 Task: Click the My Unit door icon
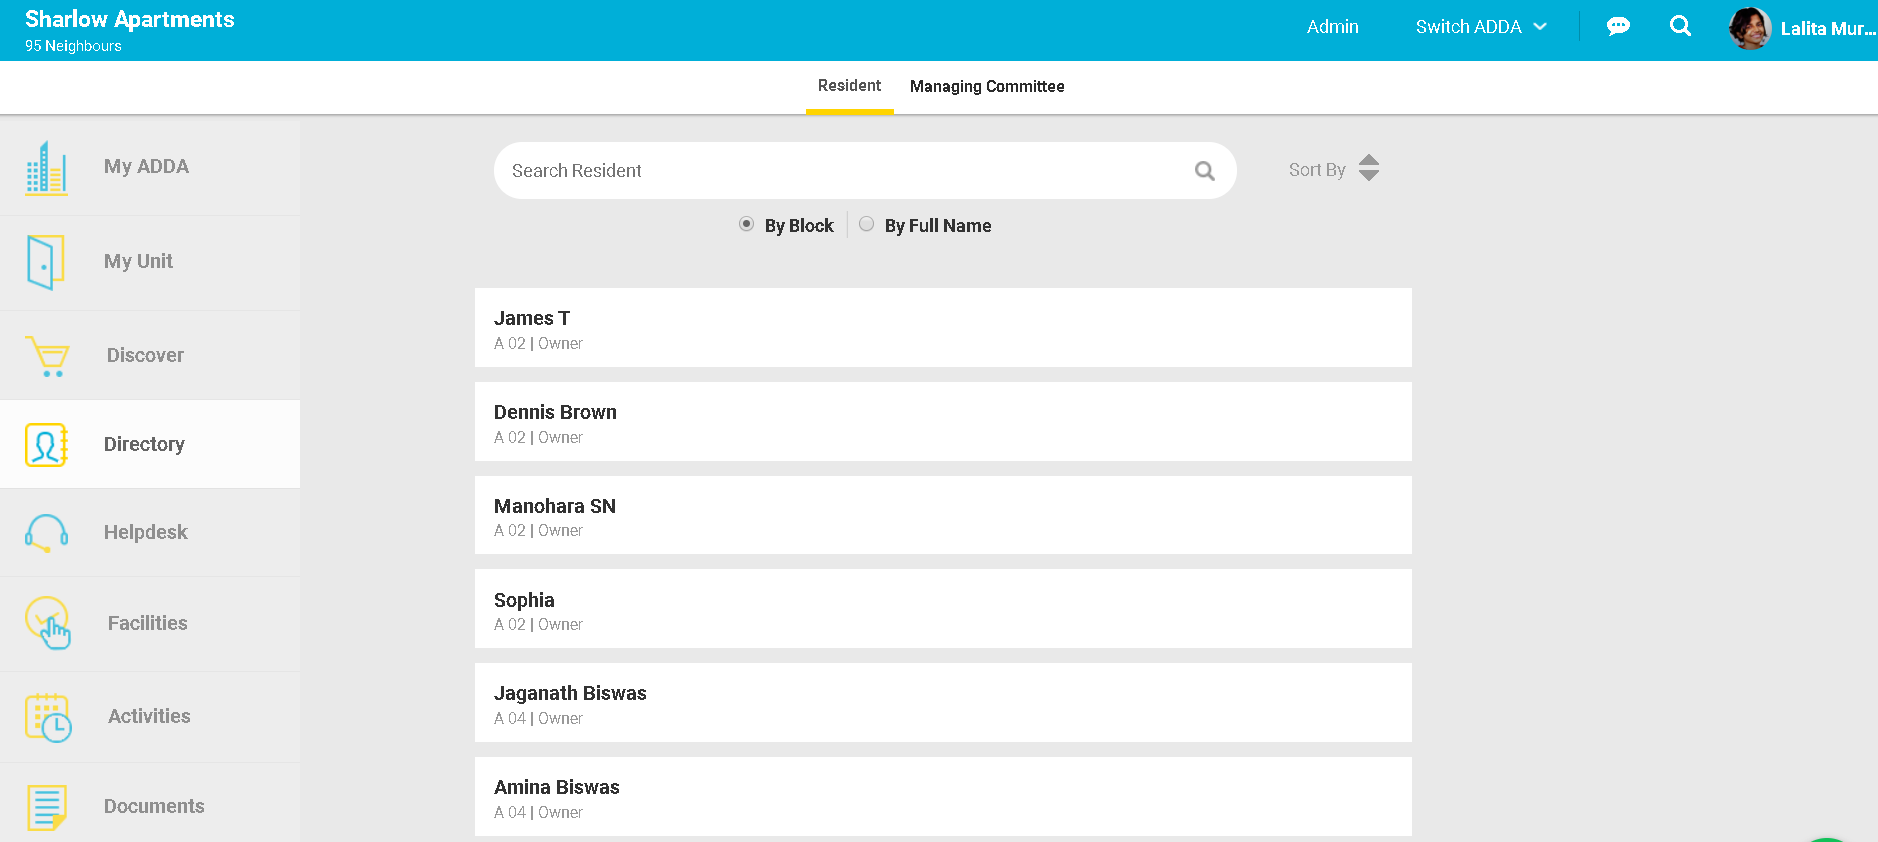(x=46, y=262)
